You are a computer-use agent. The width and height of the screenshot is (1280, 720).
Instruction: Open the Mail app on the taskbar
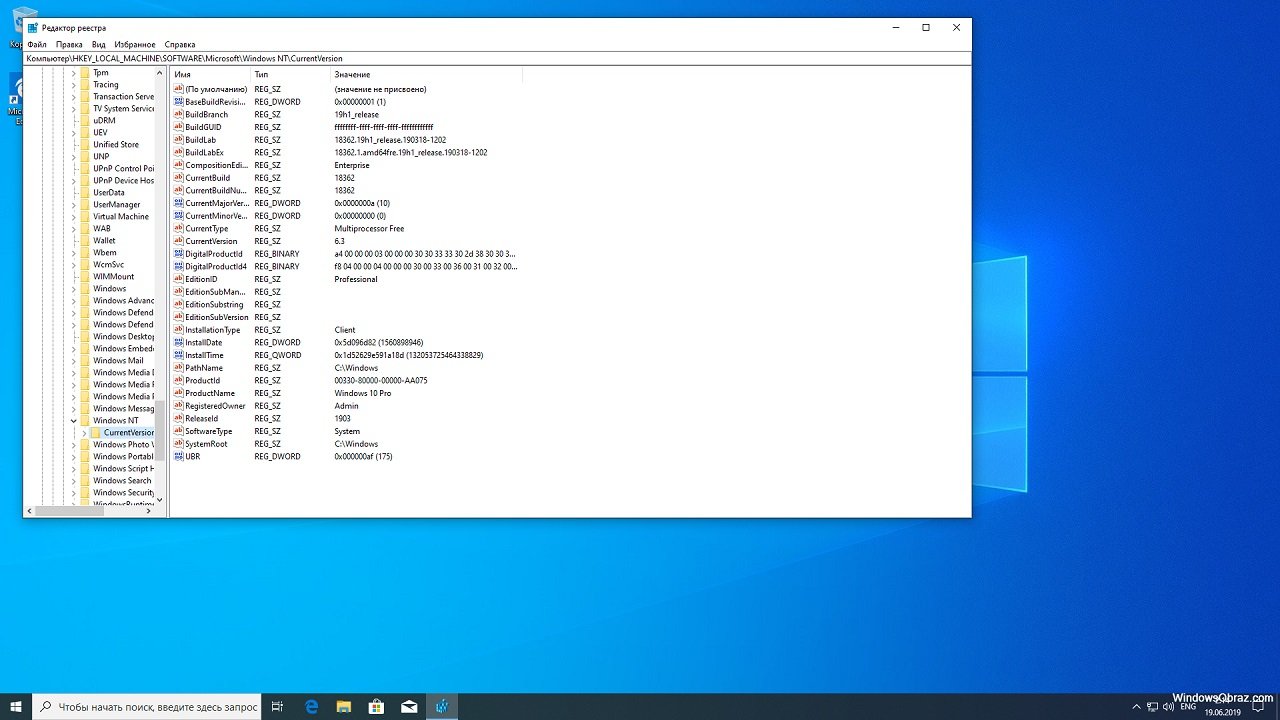point(408,706)
